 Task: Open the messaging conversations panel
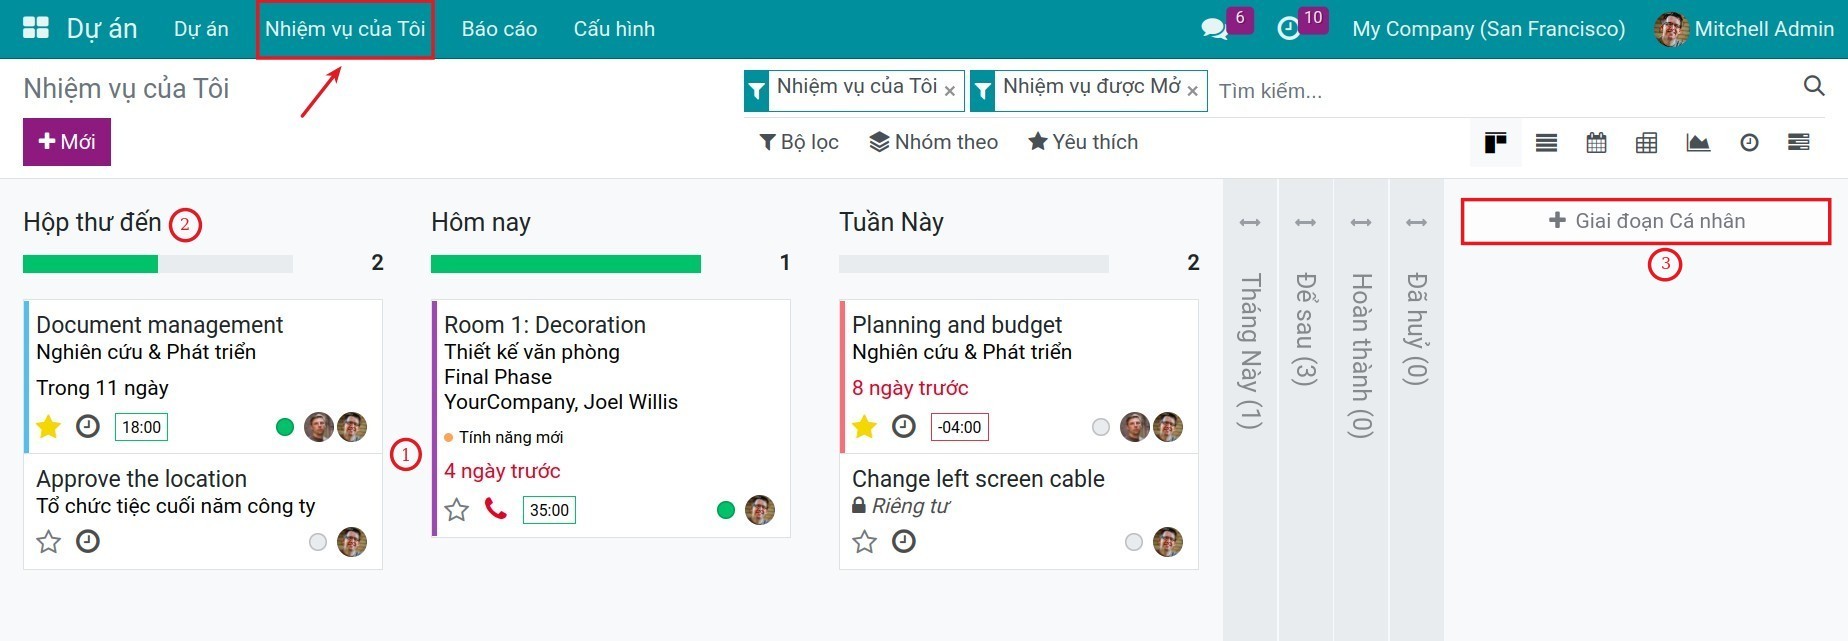click(x=1215, y=28)
